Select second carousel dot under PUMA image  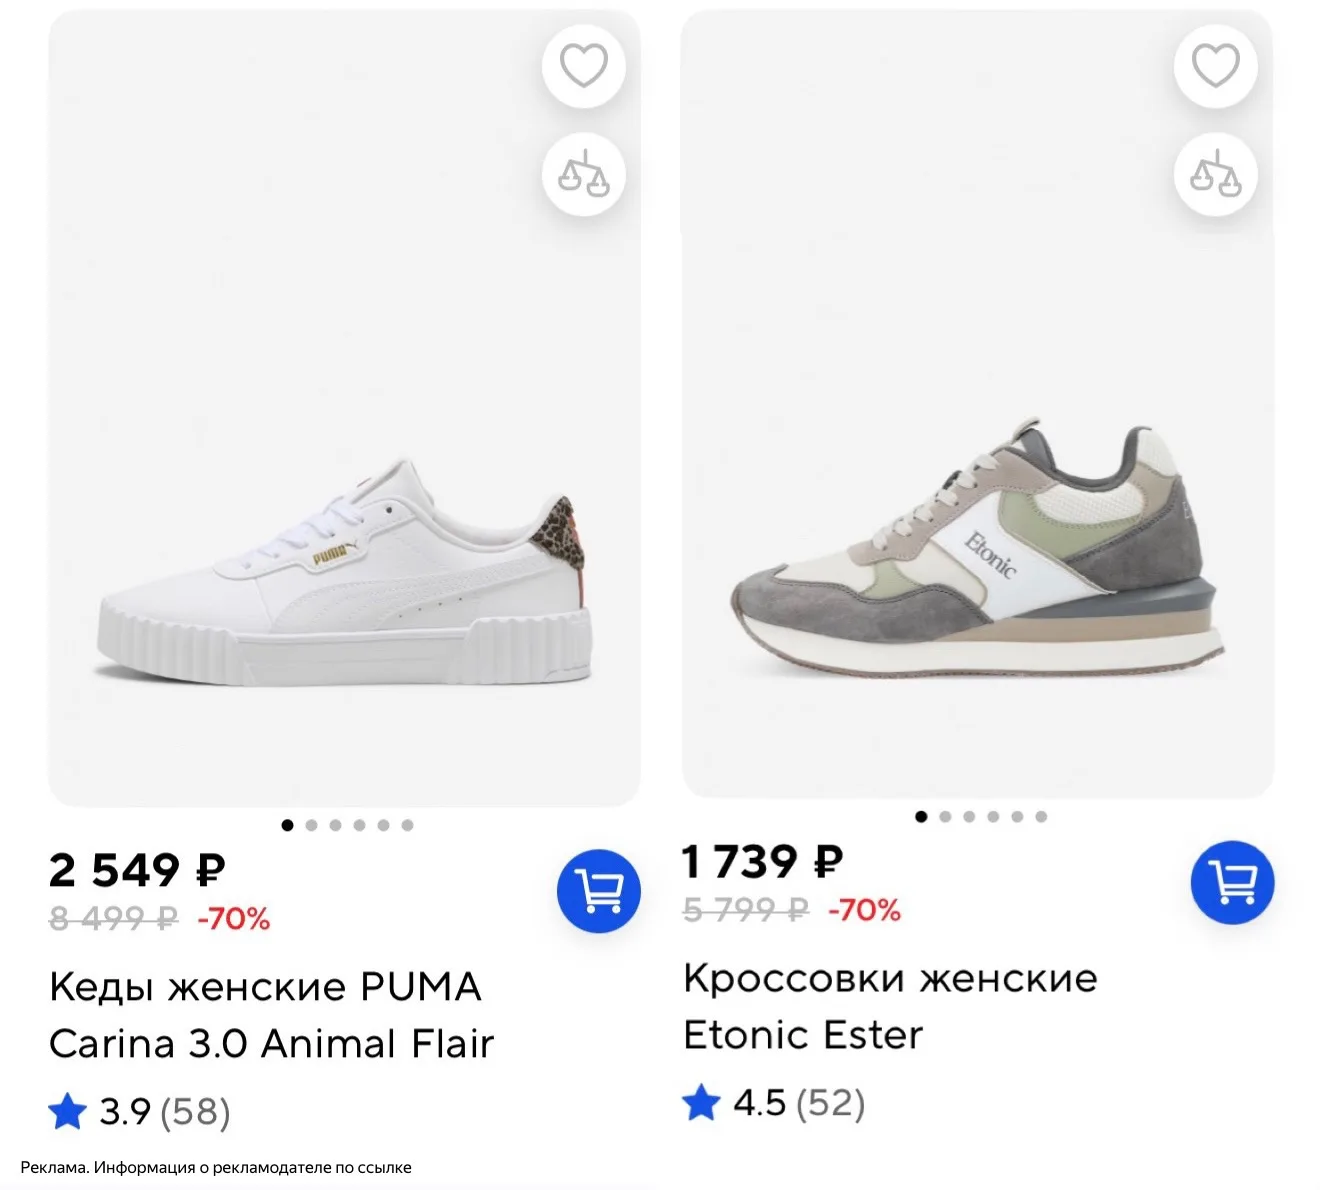[x=311, y=825]
